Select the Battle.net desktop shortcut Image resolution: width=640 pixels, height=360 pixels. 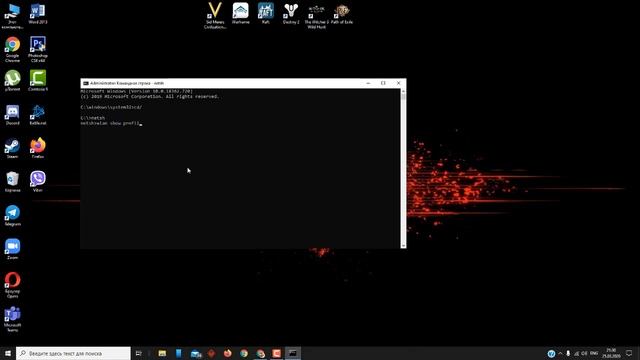38,114
